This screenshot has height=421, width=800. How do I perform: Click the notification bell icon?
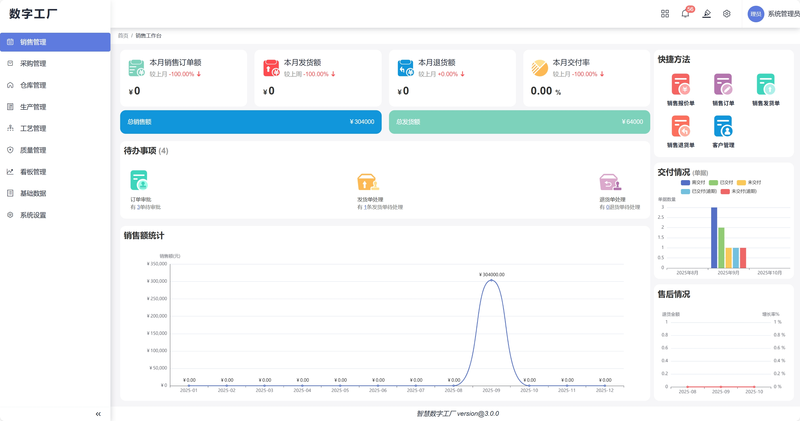click(686, 14)
